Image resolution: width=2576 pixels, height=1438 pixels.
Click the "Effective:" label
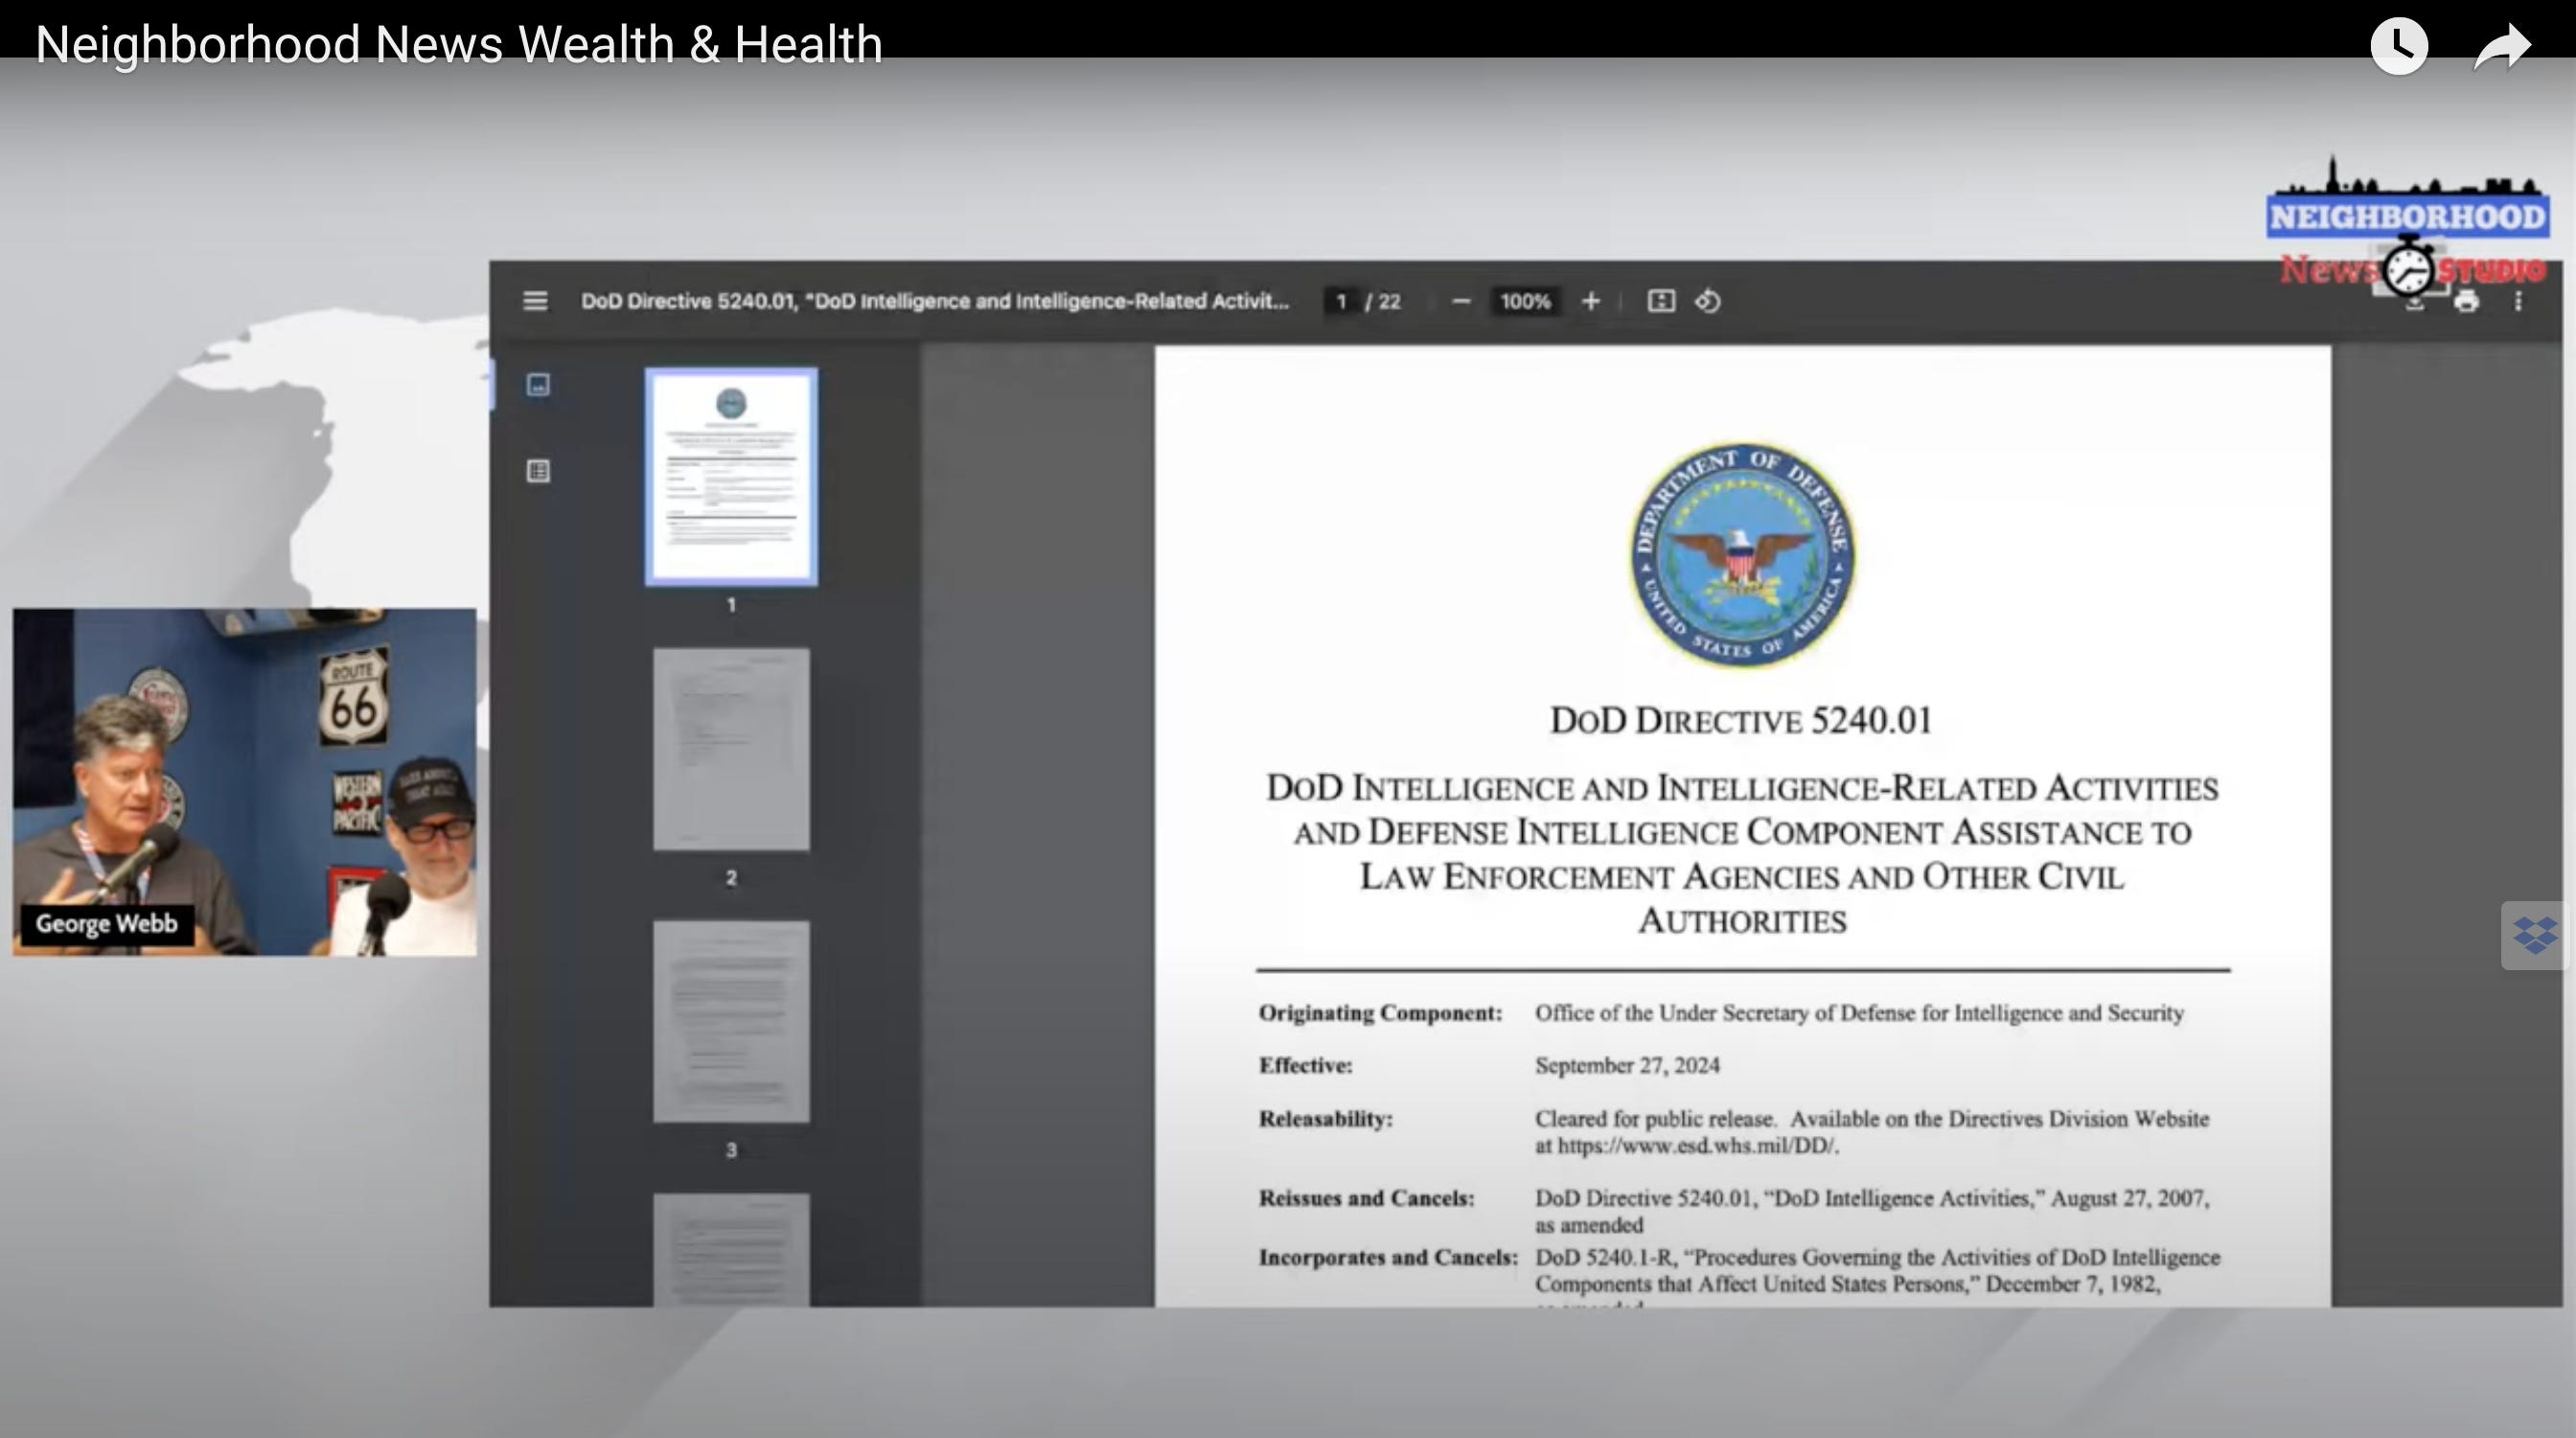click(1305, 1066)
